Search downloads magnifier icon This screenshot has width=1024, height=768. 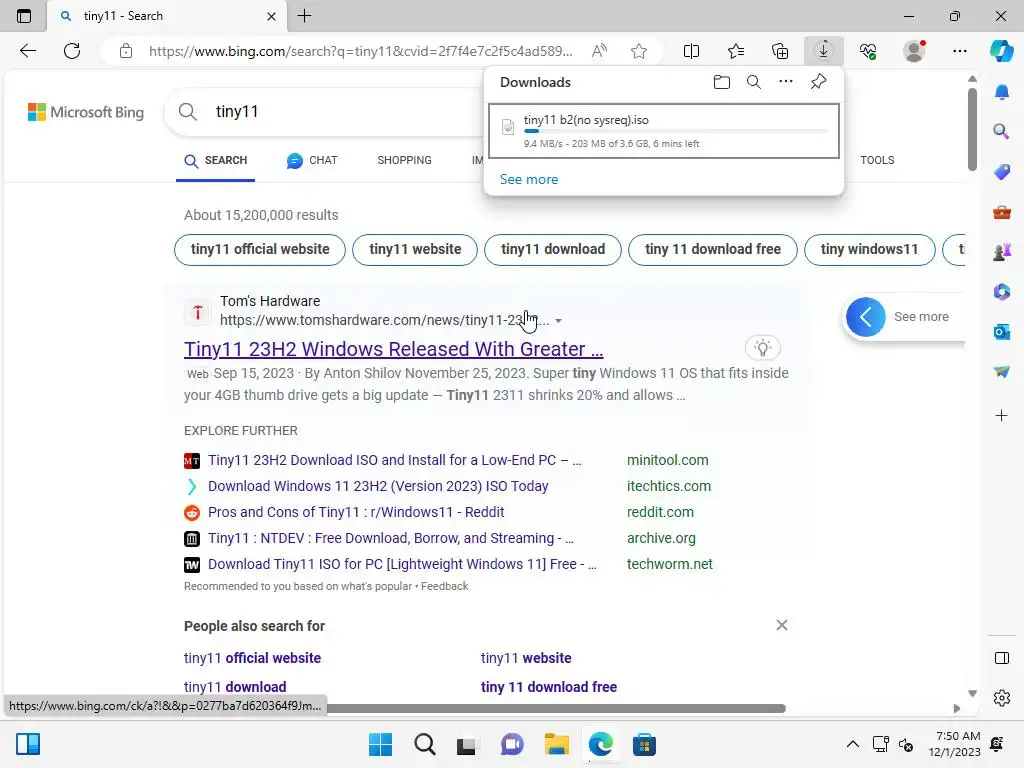tap(754, 82)
